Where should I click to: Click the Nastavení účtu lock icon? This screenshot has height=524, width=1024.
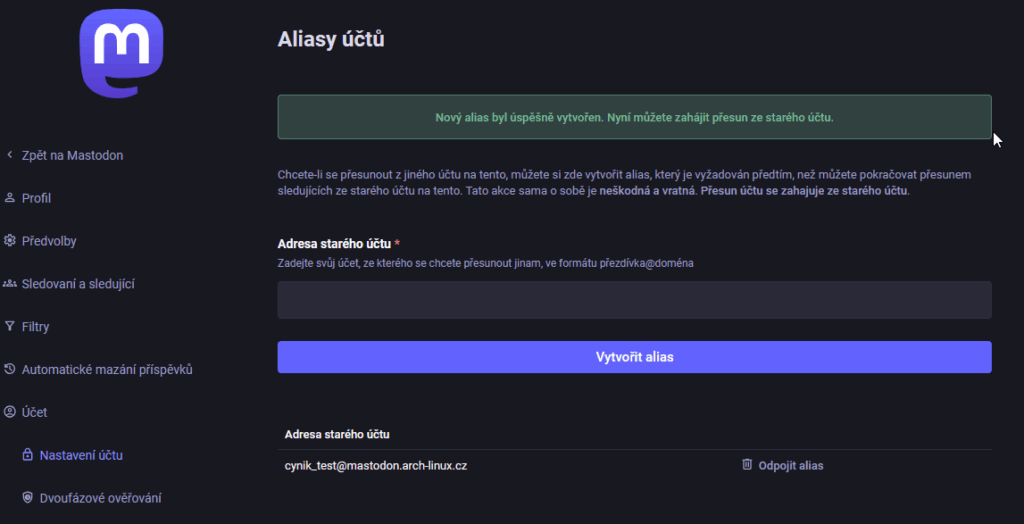[x=27, y=455]
